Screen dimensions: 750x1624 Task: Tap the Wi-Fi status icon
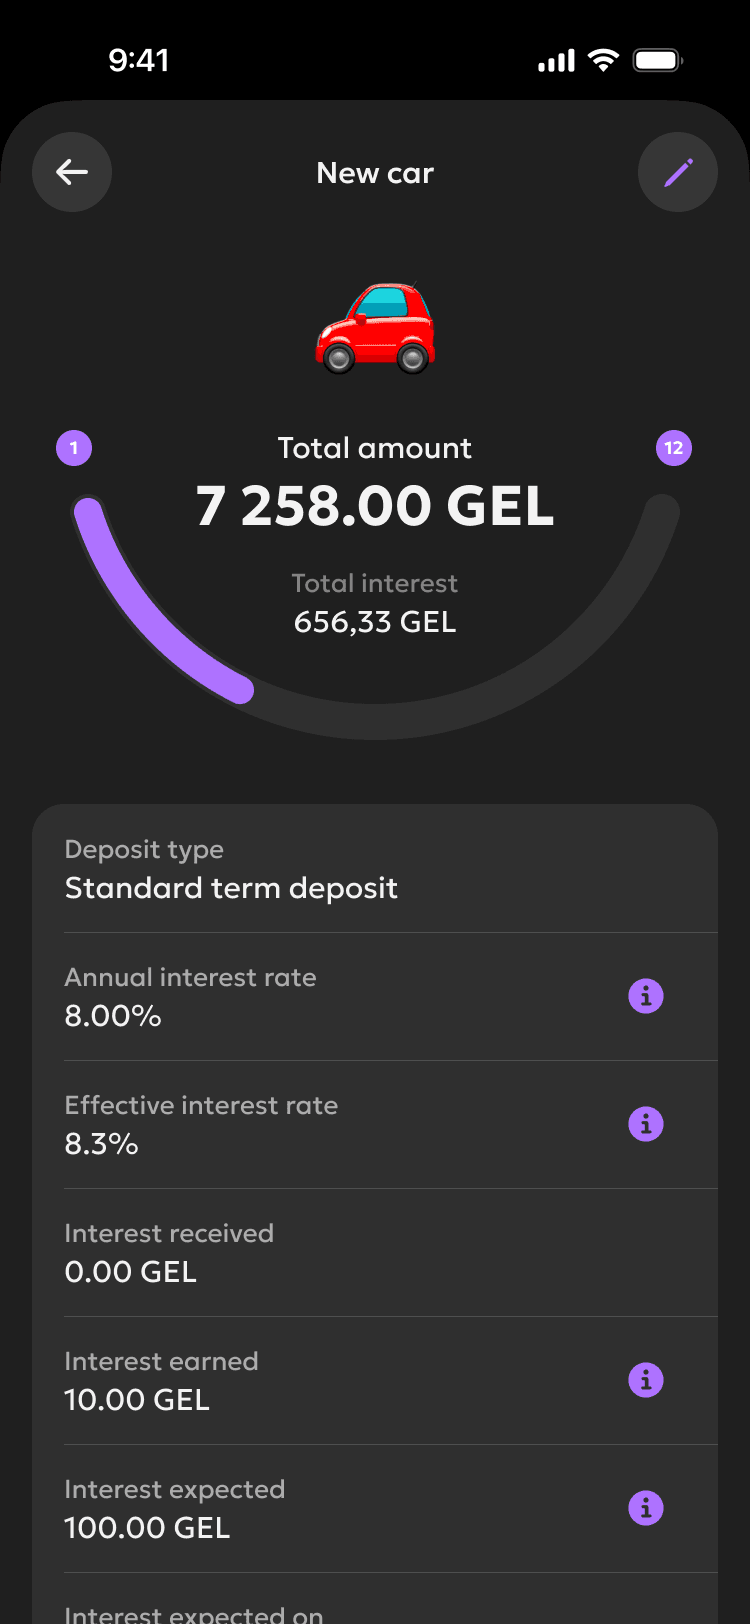[x=603, y=60]
